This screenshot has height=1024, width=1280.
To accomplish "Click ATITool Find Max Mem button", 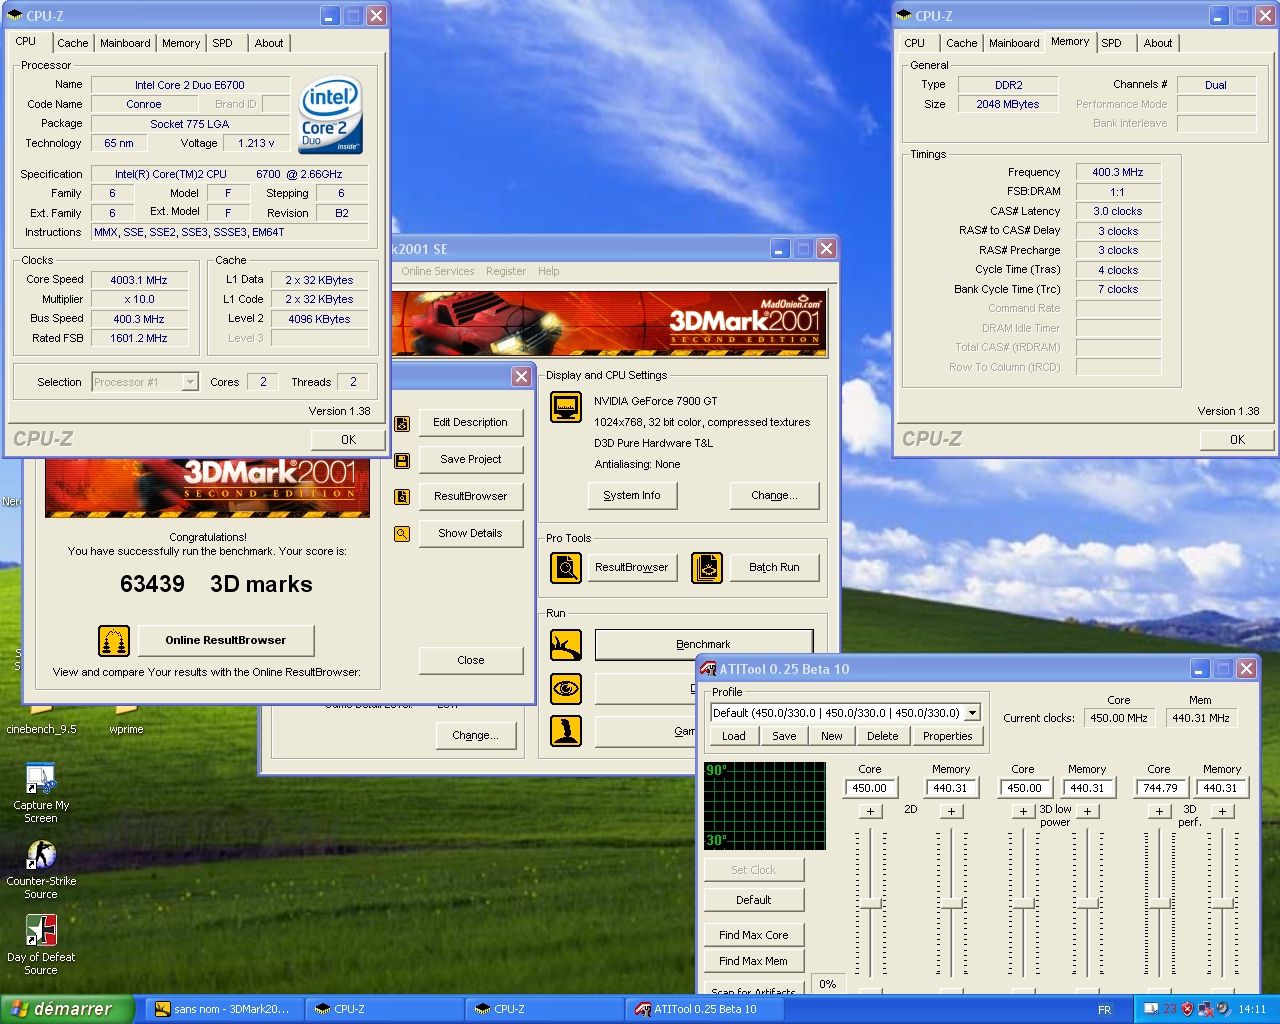I will pos(753,961).
